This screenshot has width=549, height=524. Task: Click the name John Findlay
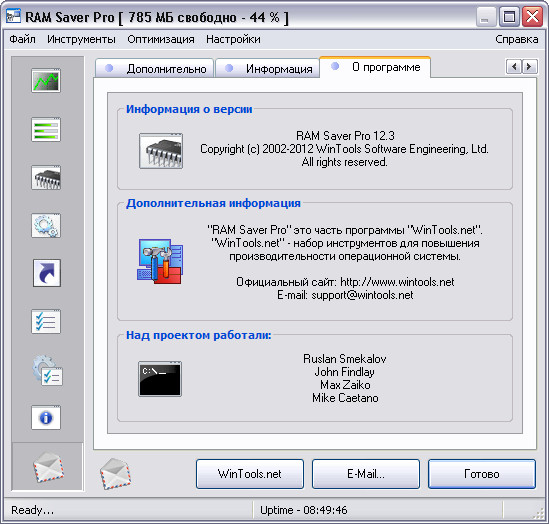pyautogui.click(x=345, y=372)
